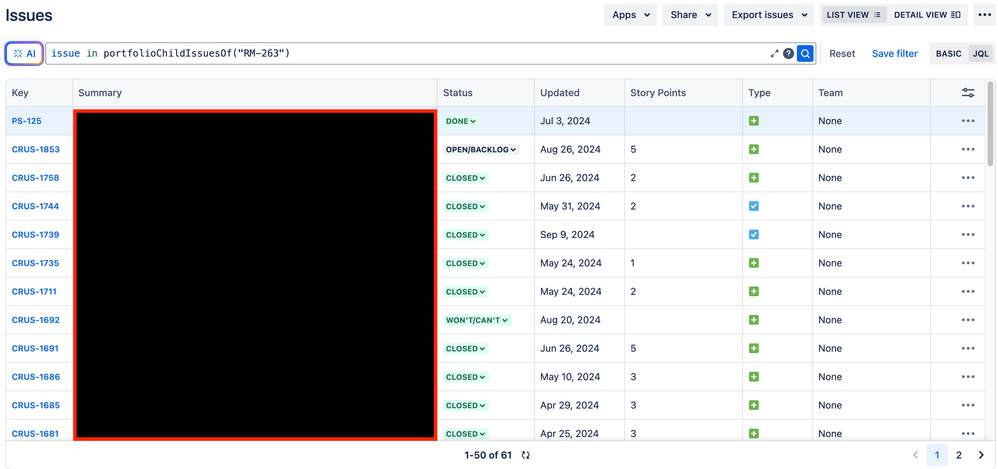
Task: Switch to Detail View
Action: [x=927, y=15]
